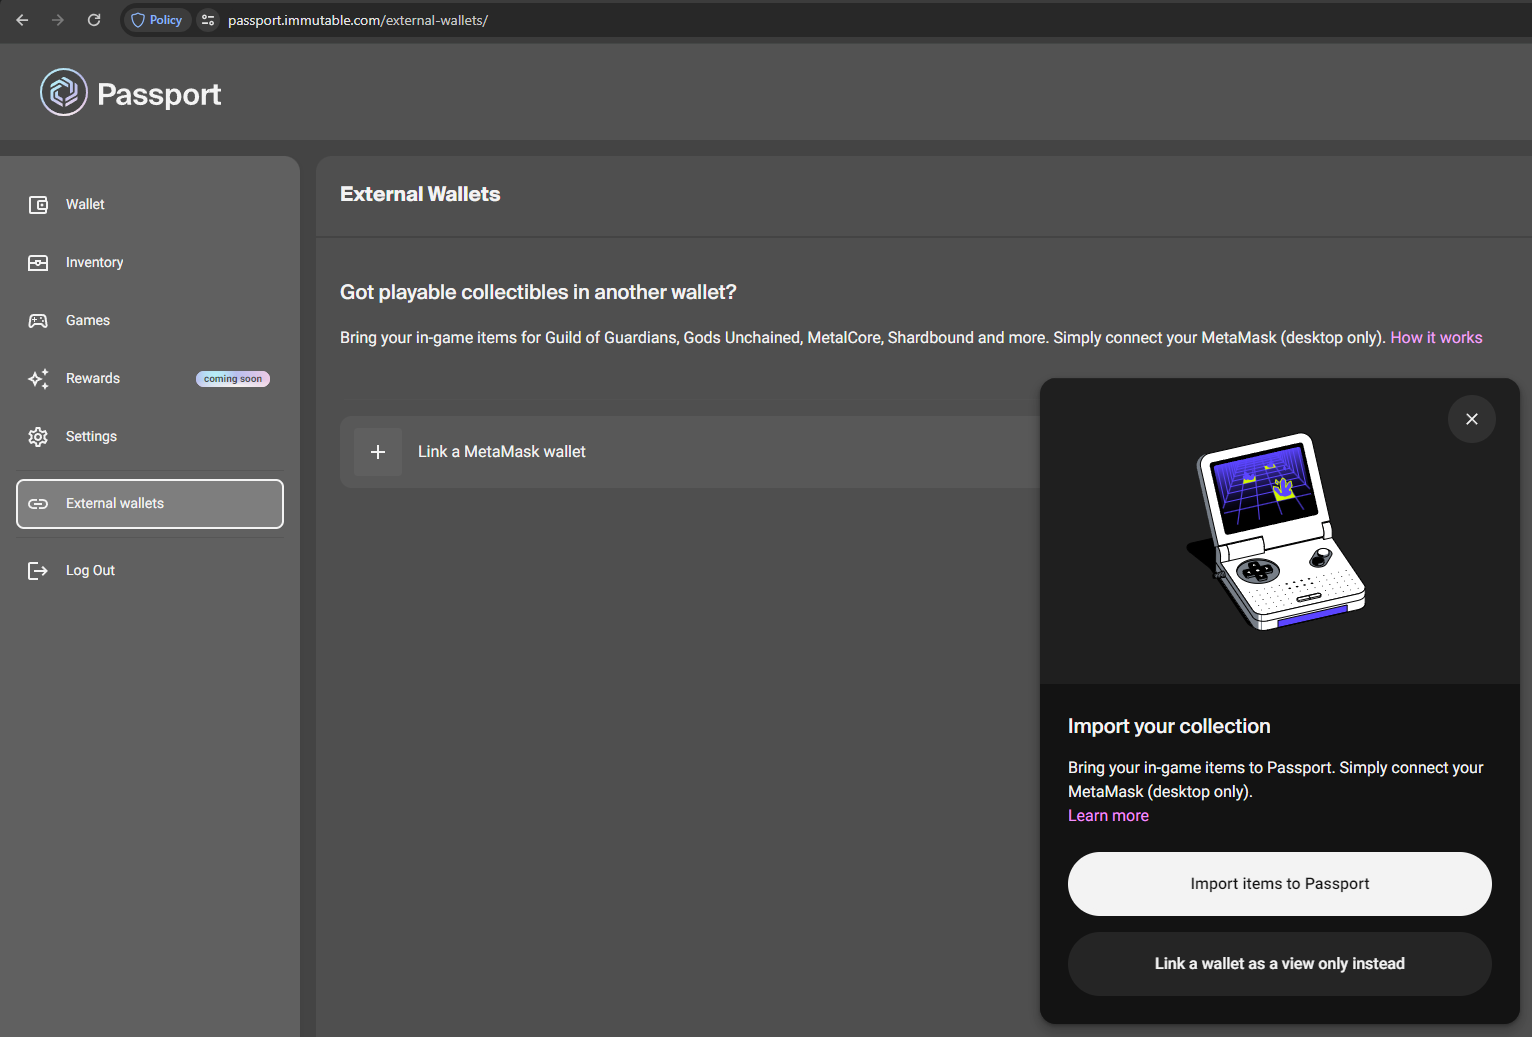
Task: Click the External wallets chain-link icon
Action: click(38, 503)
